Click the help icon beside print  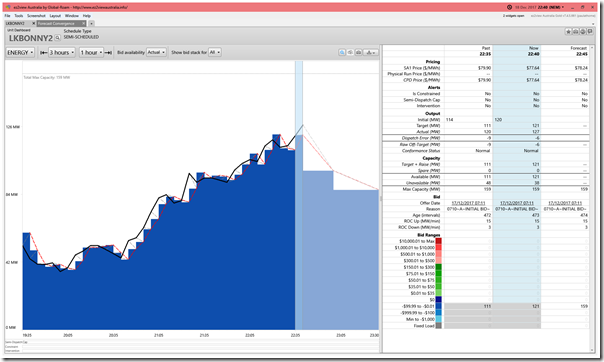coord(583,32)
